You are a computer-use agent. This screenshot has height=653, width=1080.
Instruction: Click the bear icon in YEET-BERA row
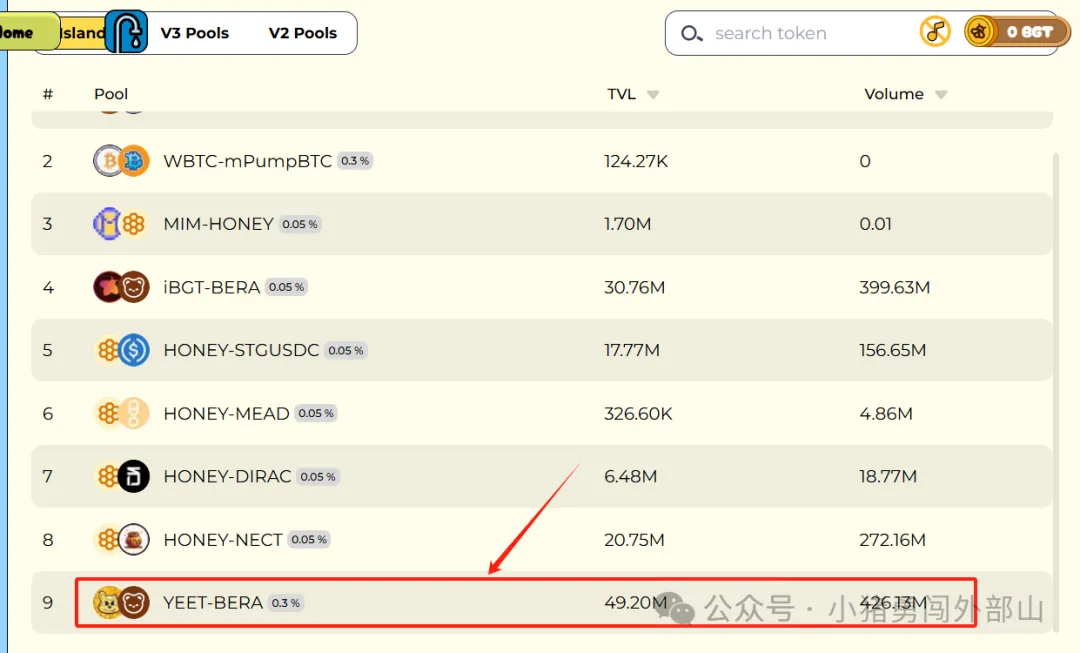134,603
